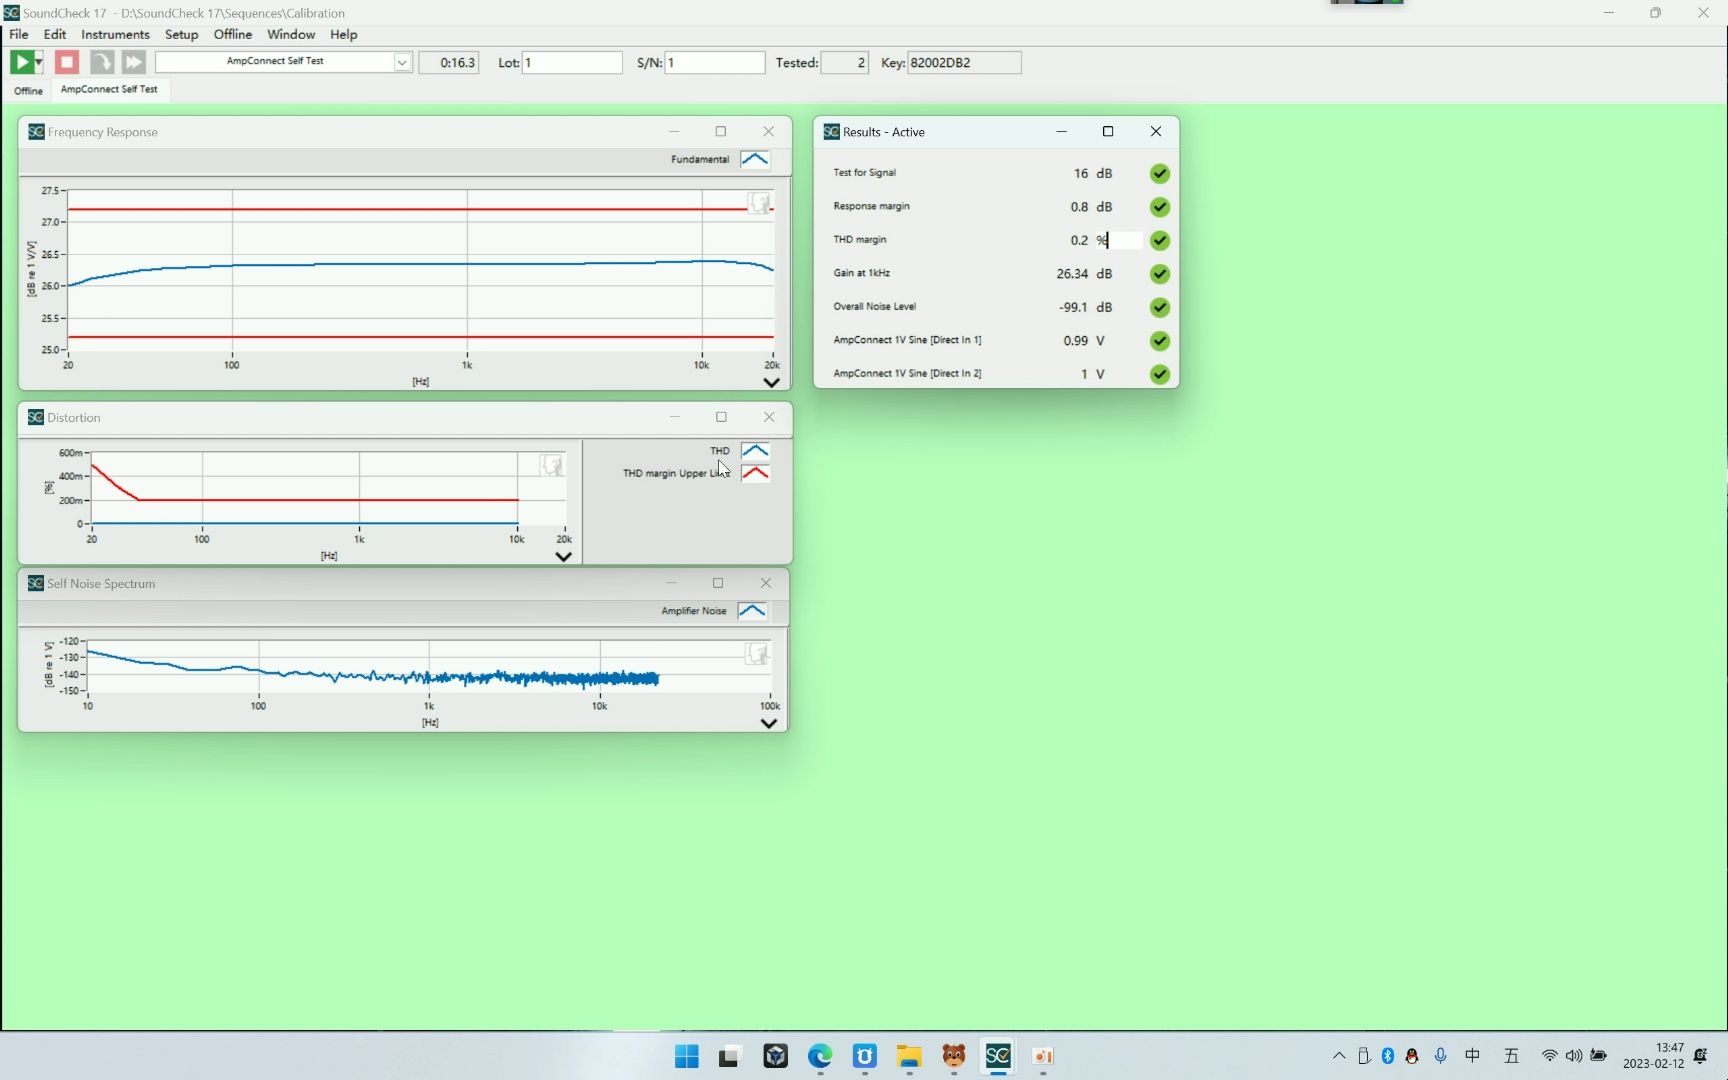Click the Task View taskbar icon

729,1056
